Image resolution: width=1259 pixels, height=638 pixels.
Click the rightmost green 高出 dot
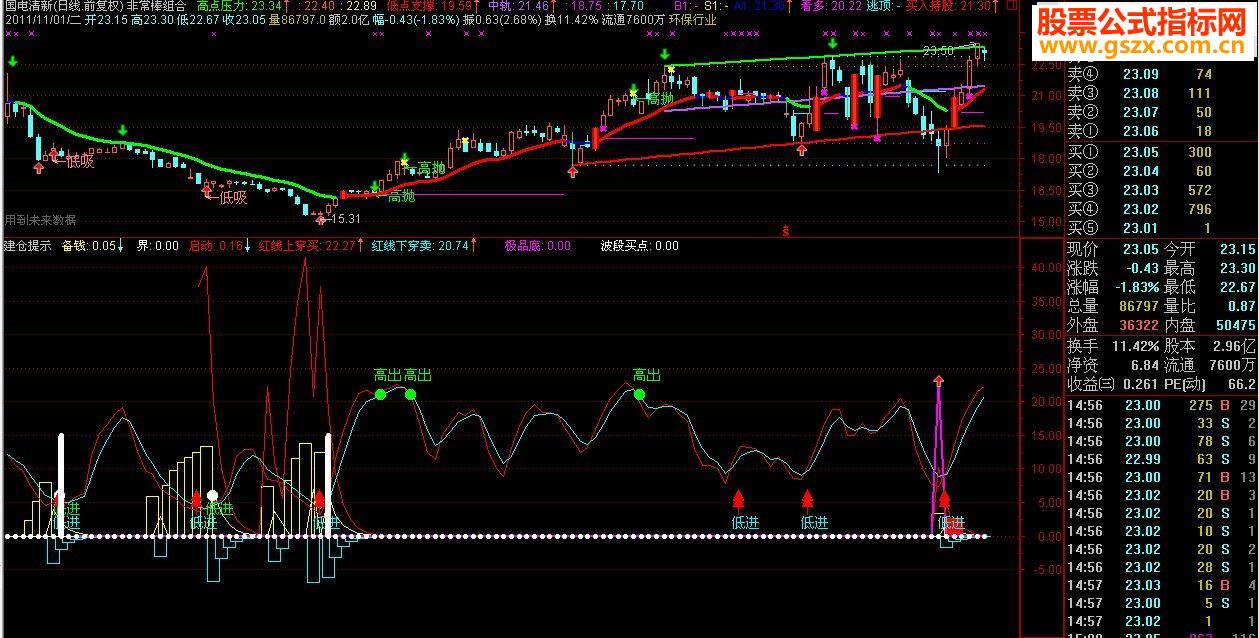click(639, 395)
